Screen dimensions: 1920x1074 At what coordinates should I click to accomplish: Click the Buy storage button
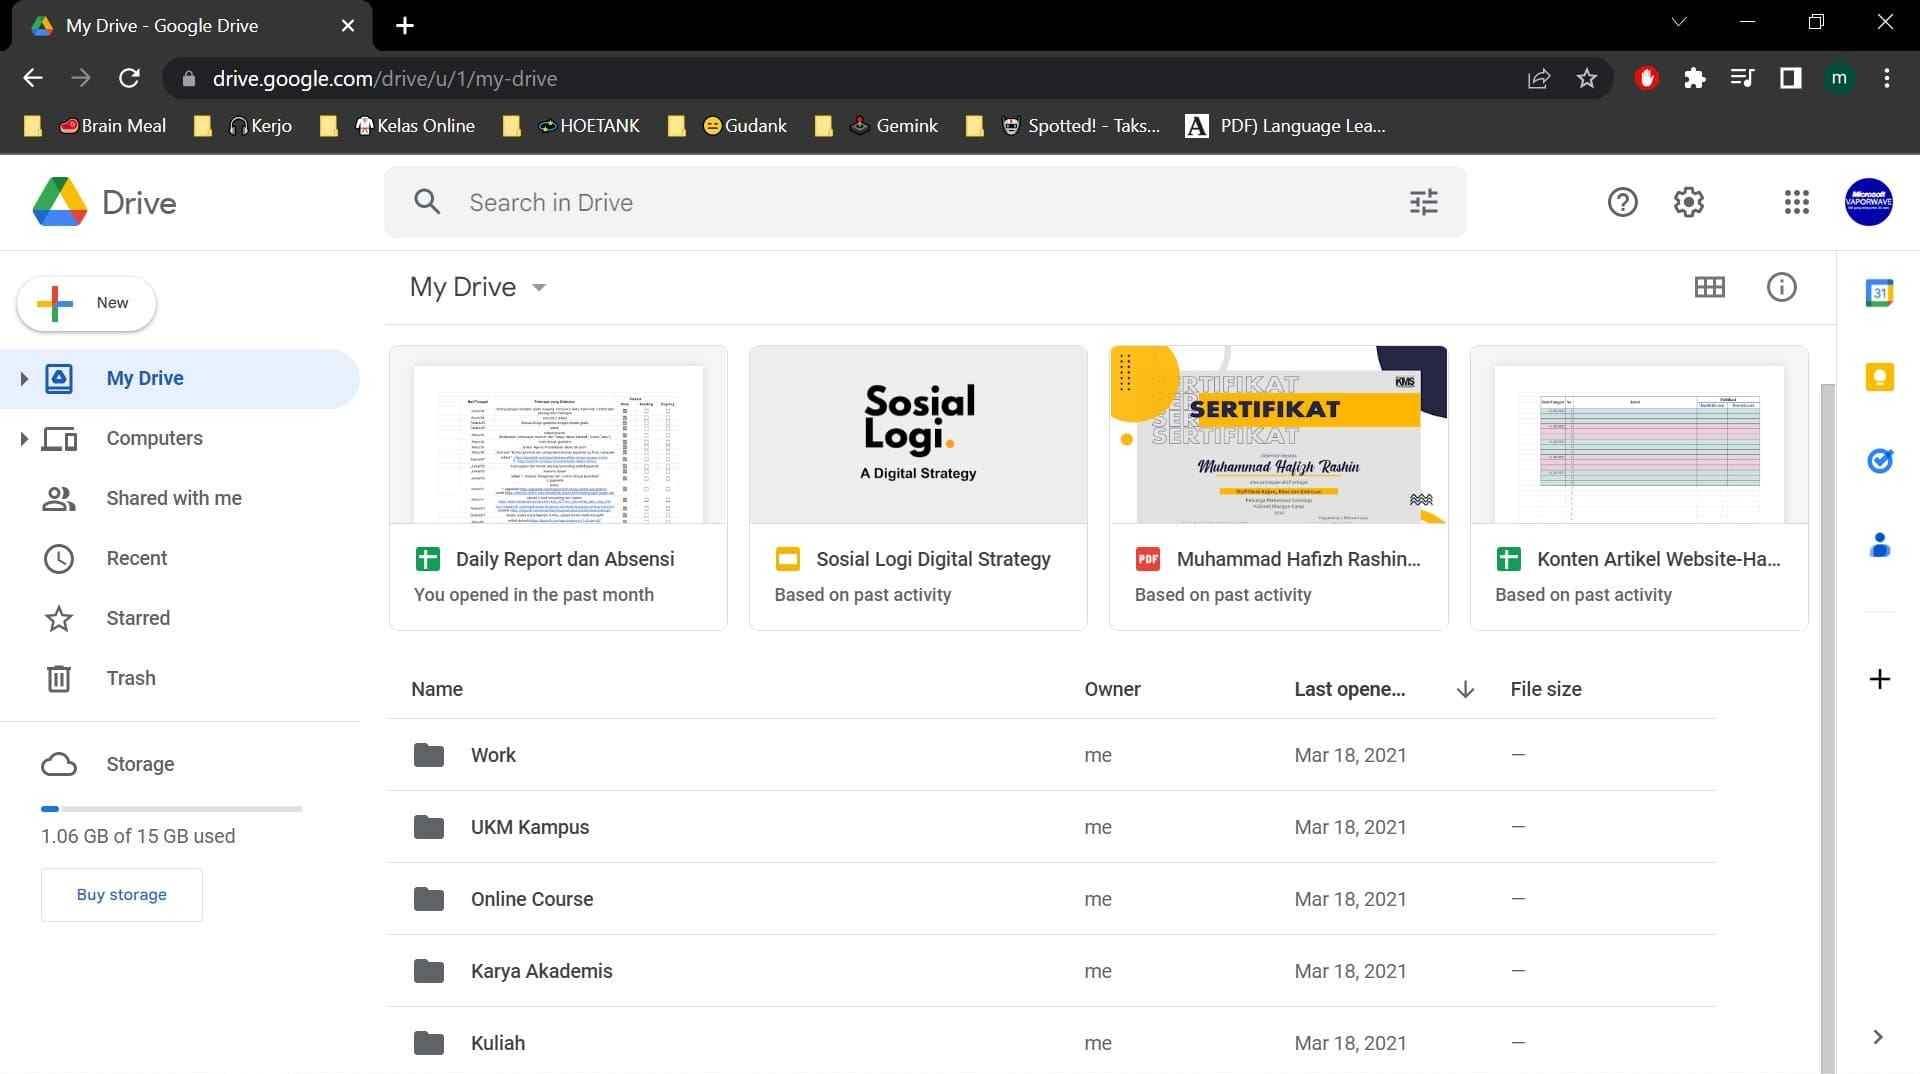(121, 894)
